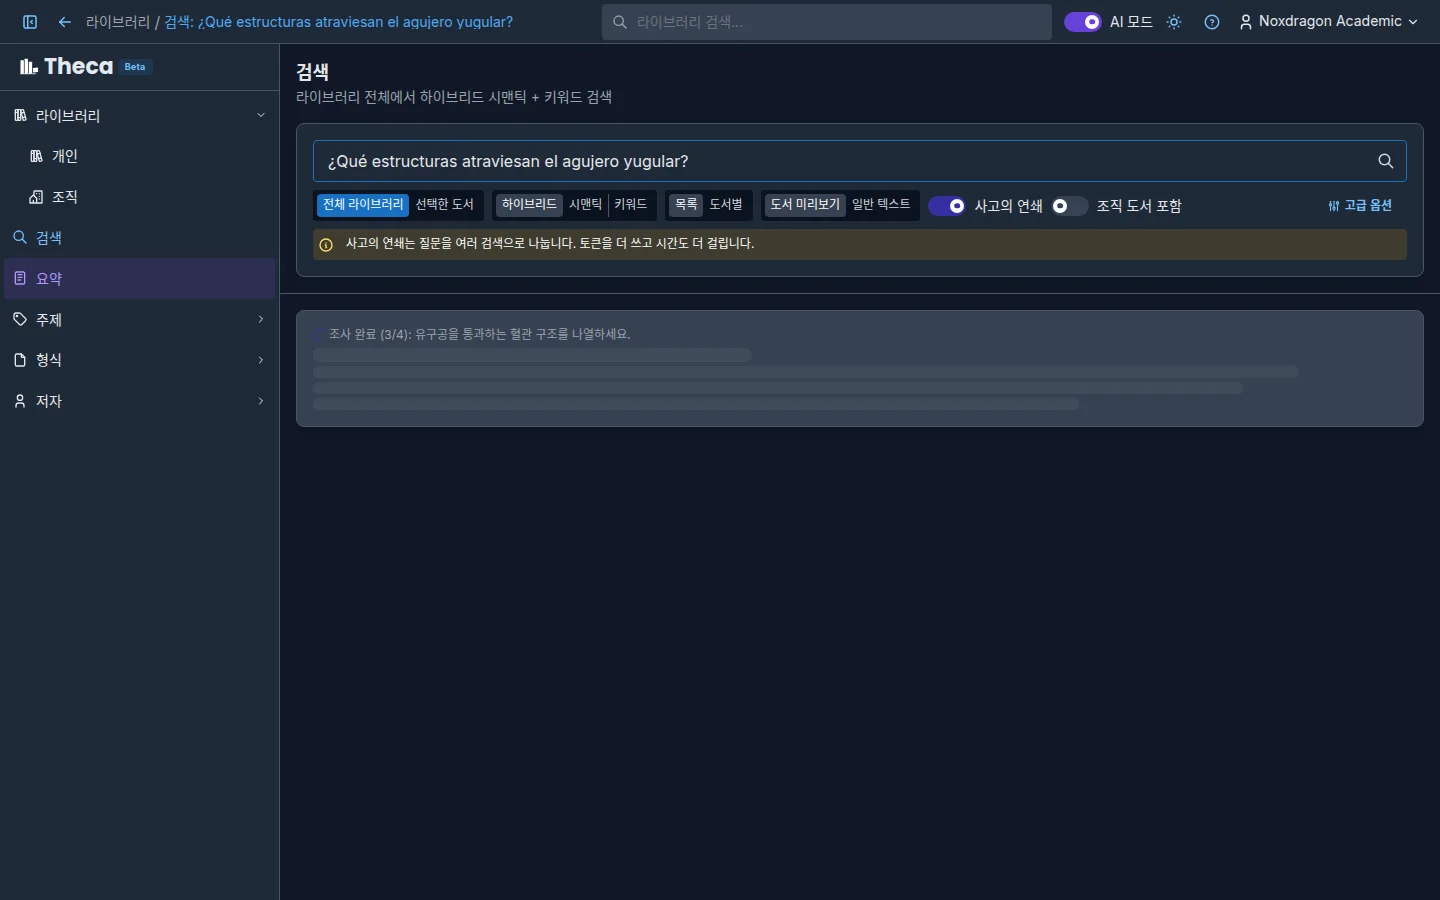Open 개인 library in sidebar
Image resolution: width=1440 pixels, height=900 pixels.
[140, 156]
